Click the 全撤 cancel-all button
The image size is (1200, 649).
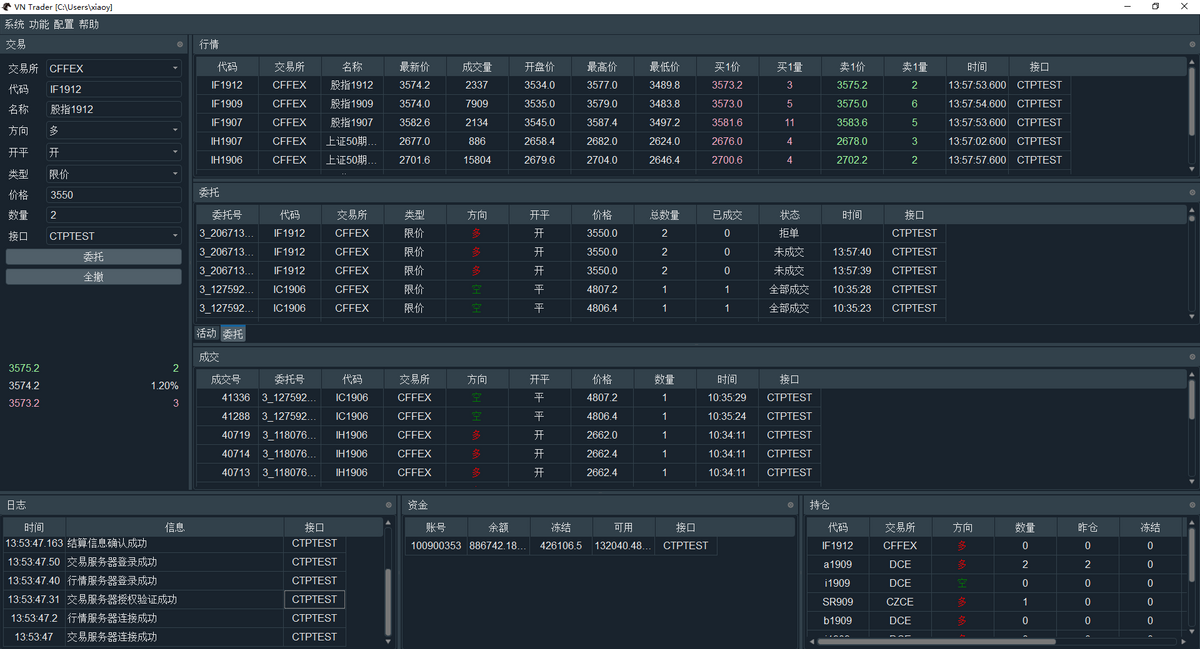coord(94,277)
